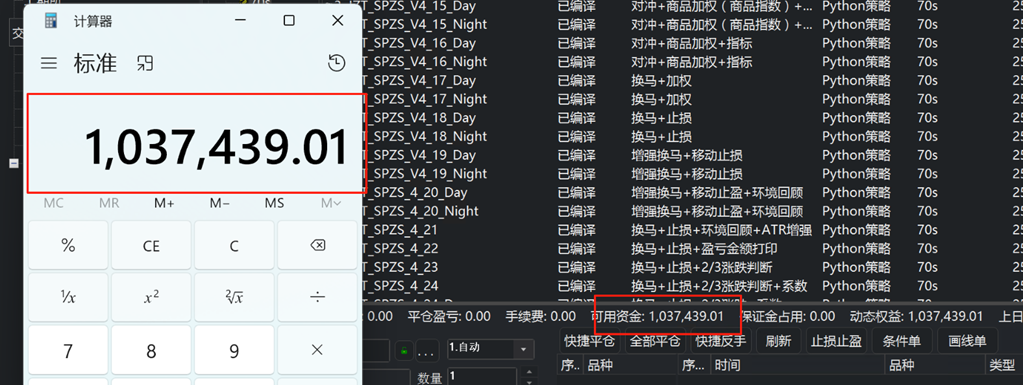Click the backspace key on the calculator
1023x385 pixels.
[x=317, y=245]
